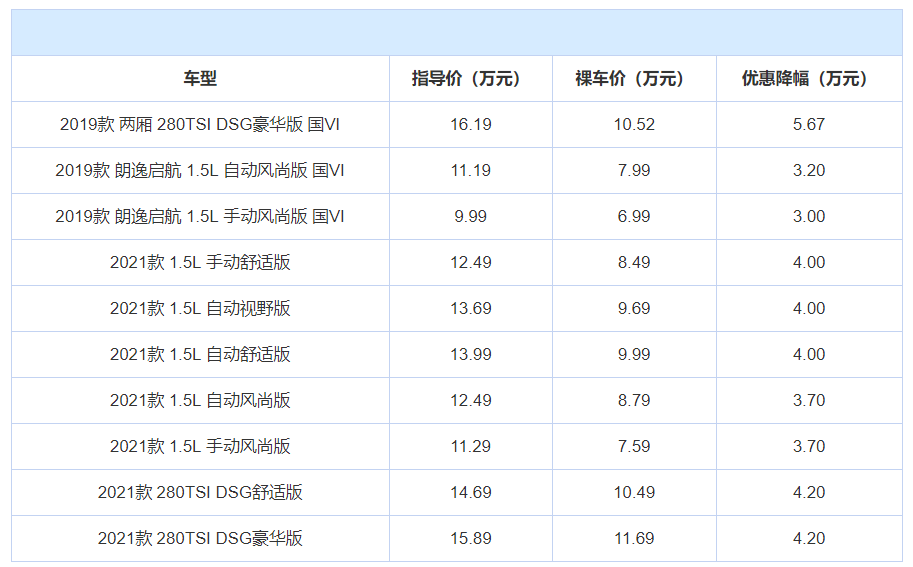This screenshot has width=913, height=567.
Task: Click bare car price 10.49
Action: point(634,492)
